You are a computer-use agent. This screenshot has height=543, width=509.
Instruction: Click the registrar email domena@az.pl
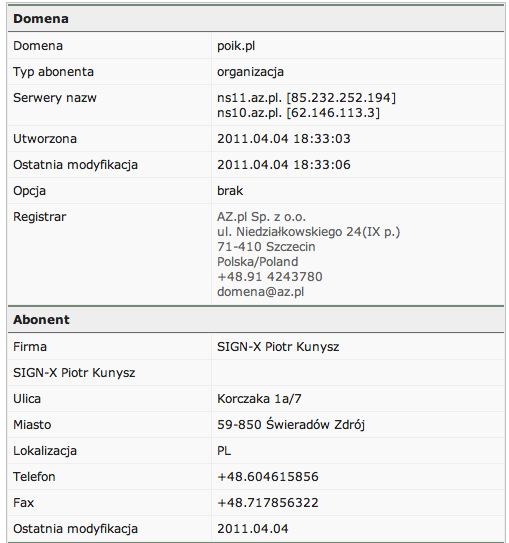(x=260, y=292)
